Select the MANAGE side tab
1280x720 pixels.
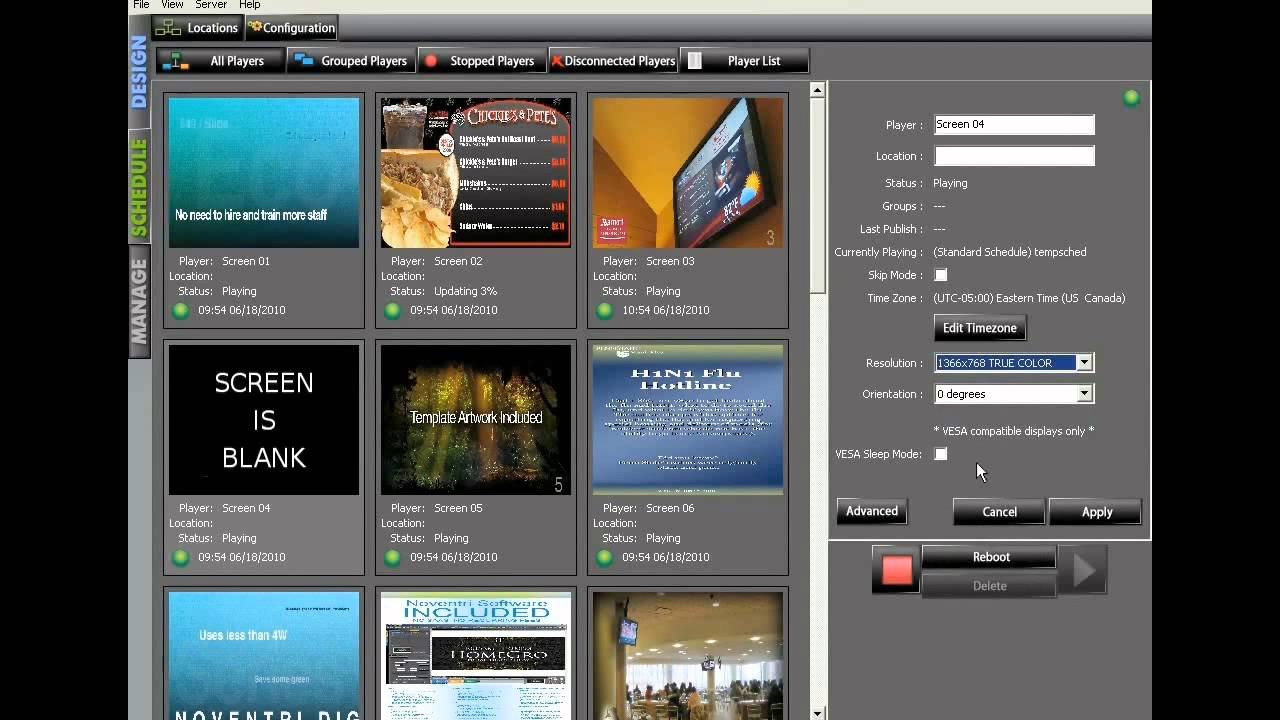coord(139,300)
